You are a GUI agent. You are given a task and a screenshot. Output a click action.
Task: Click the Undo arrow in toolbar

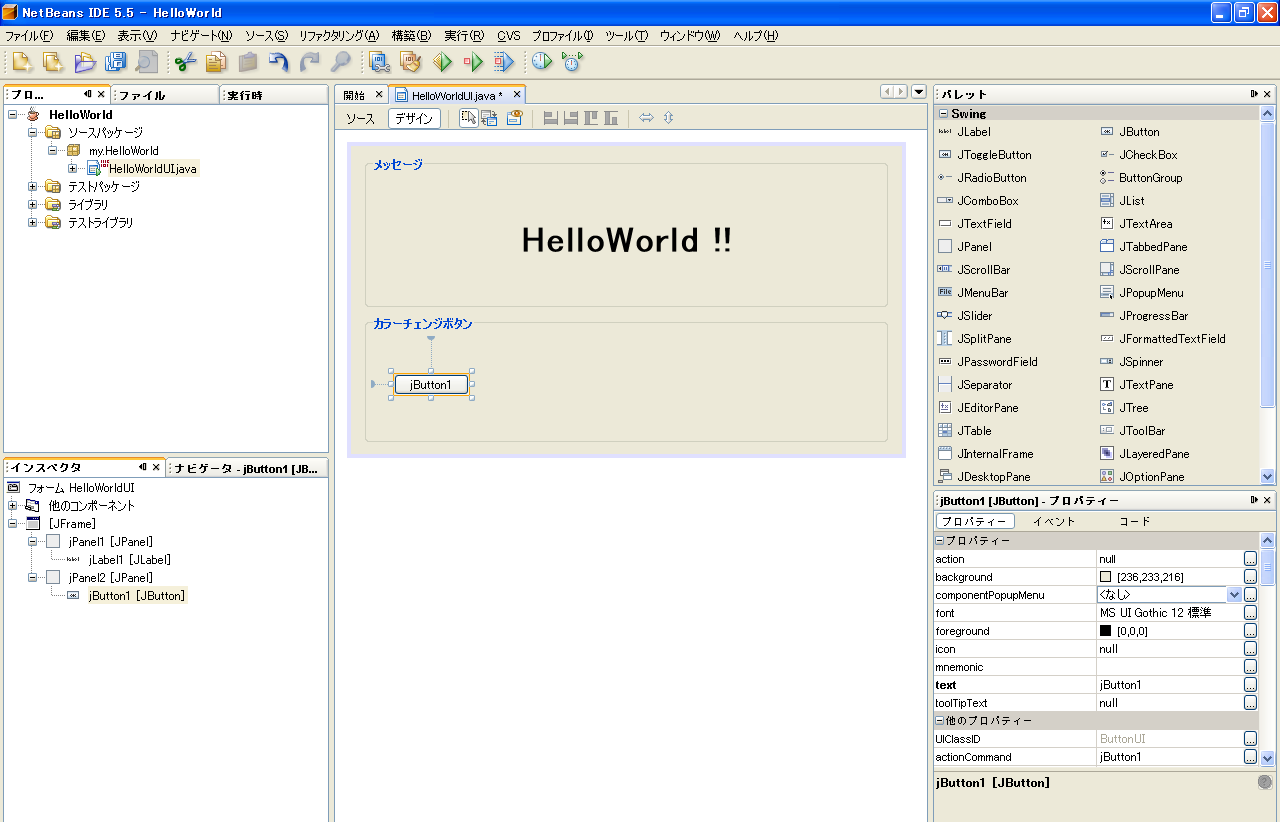[x=279, y=62]
